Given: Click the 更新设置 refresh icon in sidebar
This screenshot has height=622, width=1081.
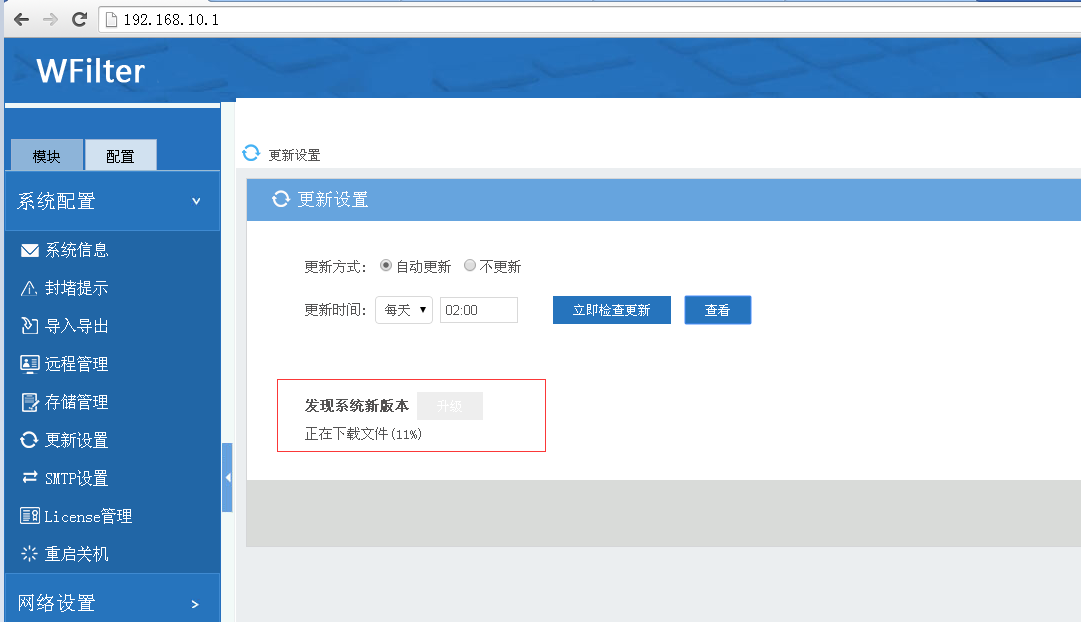Looking at the screenshot, I should pos(30,440).
